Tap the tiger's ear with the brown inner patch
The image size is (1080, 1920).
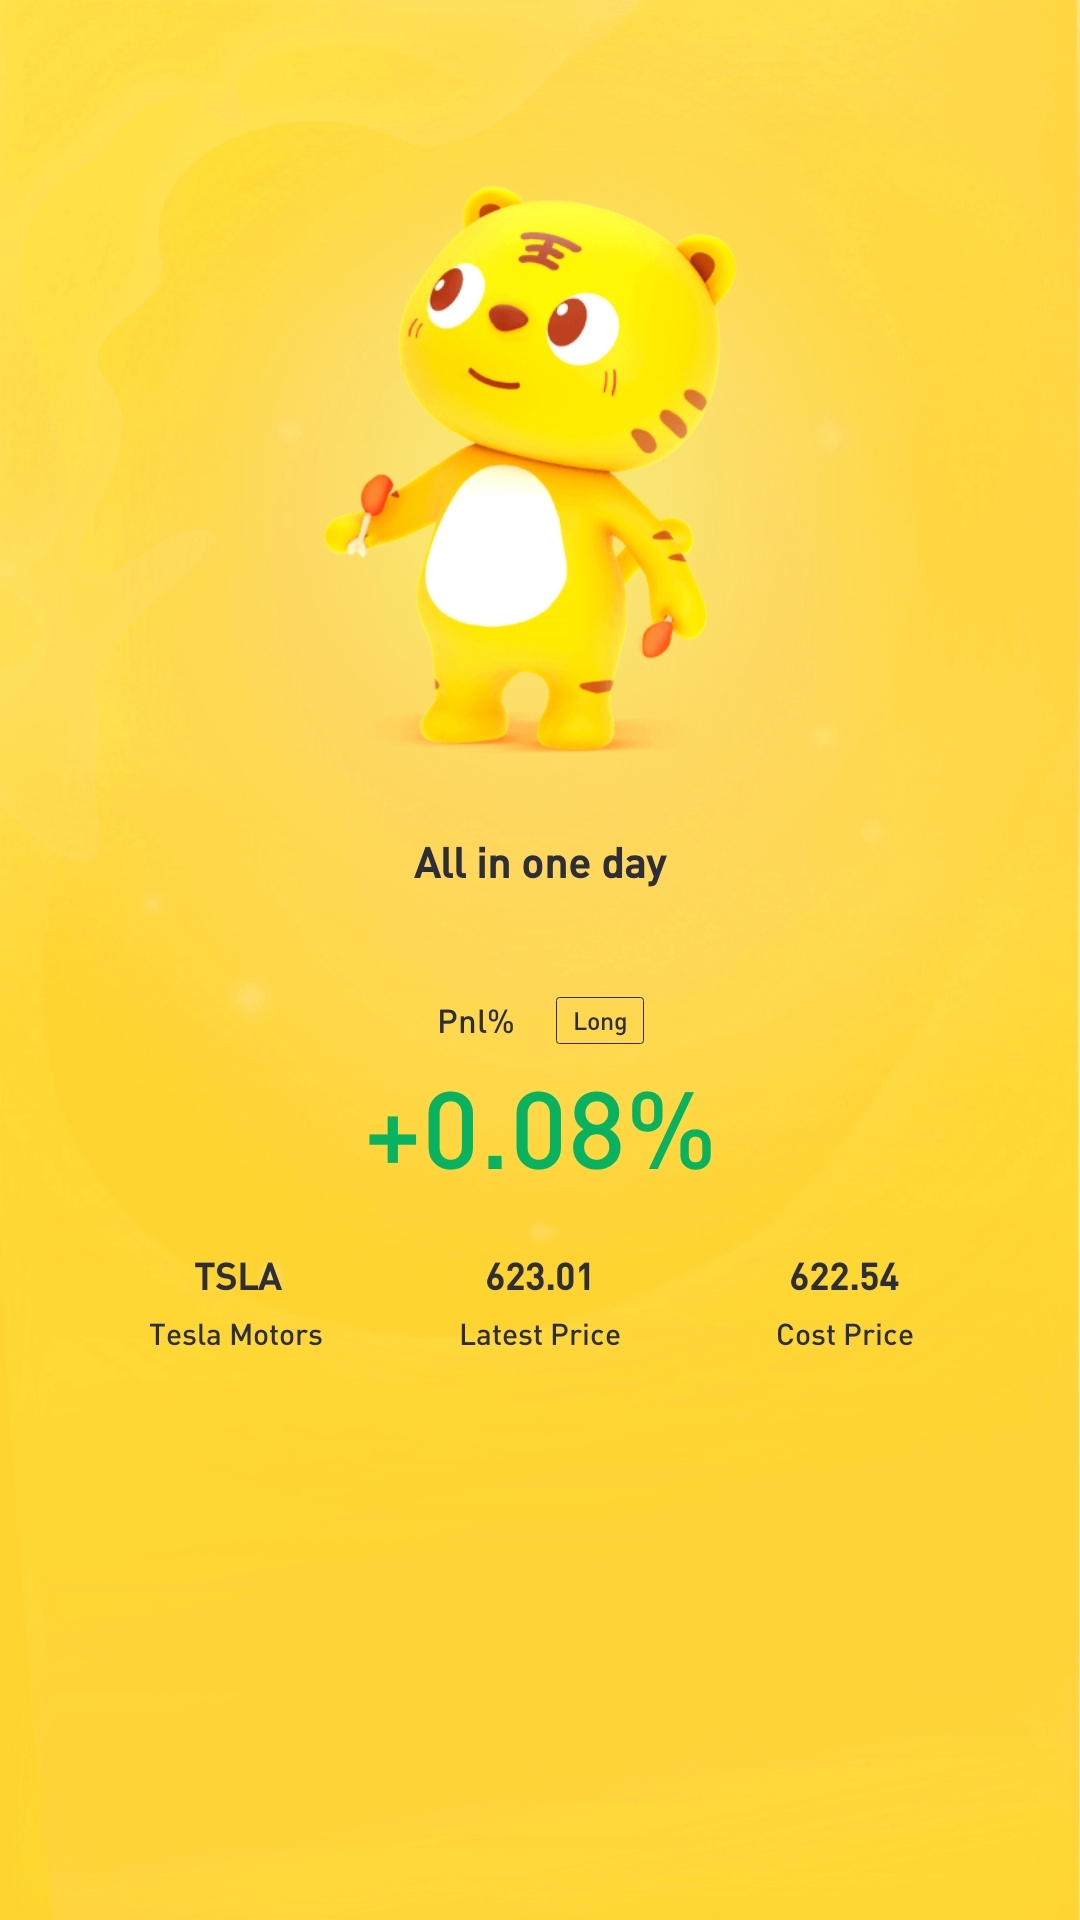click(x=706, y=265)
